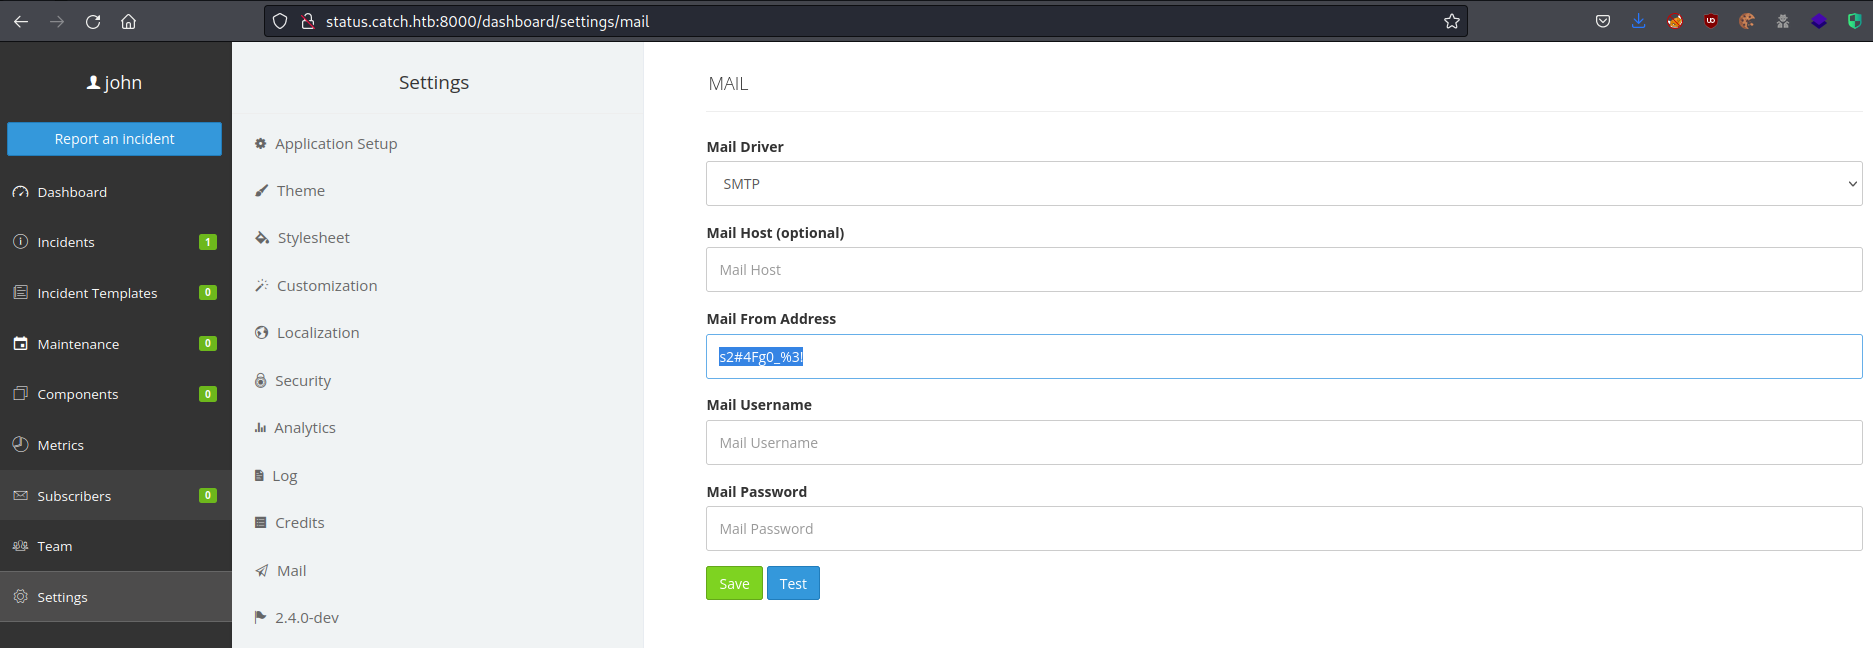The width and height of the screenshot is (1873, 648).
Task: Expand the Mail Driver SMTP dropdown
Action: pos(1284,184)
